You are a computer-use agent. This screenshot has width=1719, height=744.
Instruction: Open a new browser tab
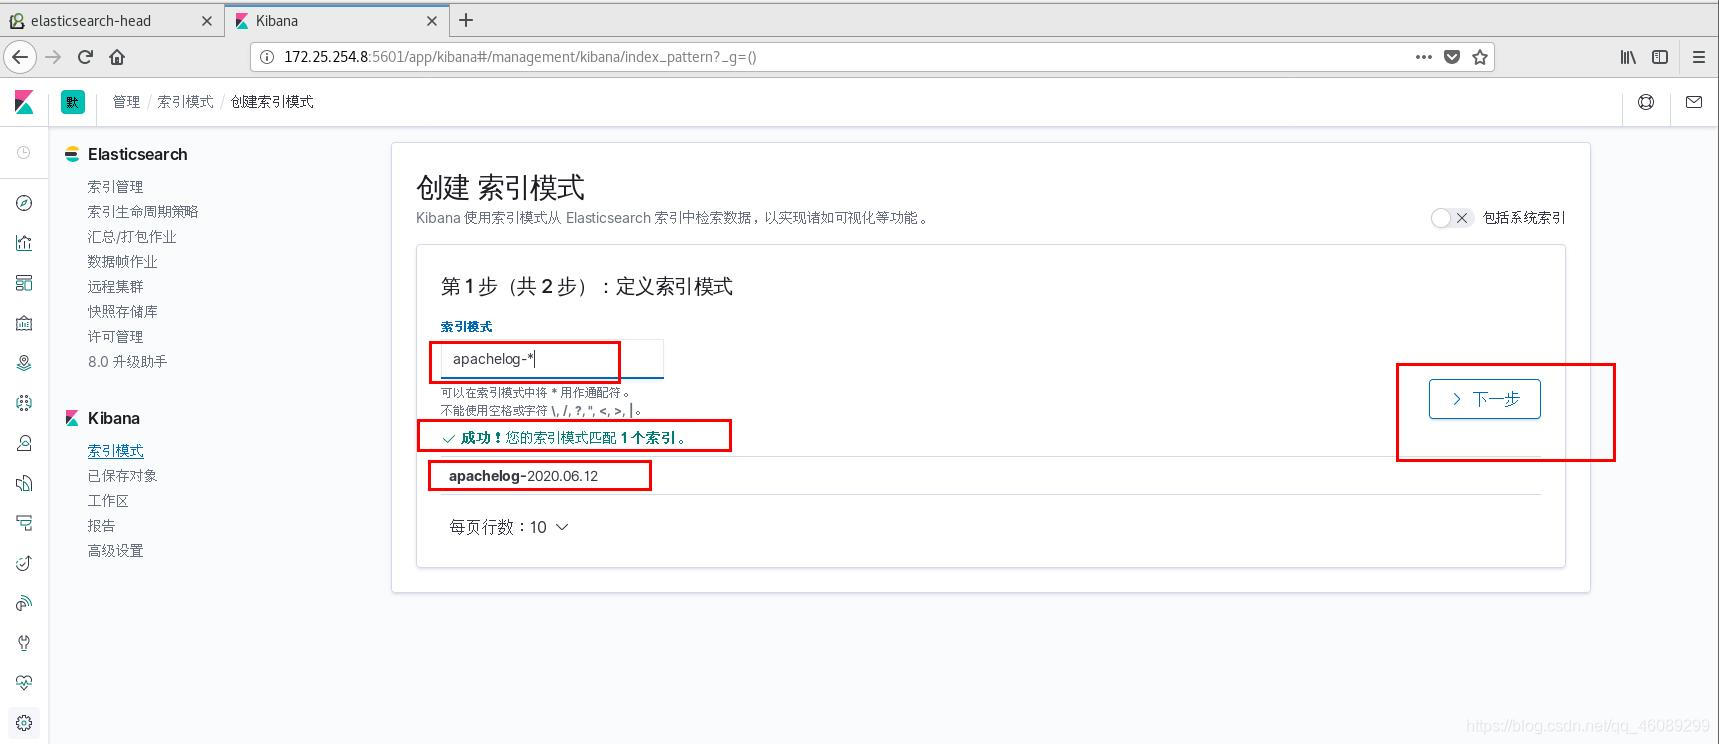[x=466, y=20]
